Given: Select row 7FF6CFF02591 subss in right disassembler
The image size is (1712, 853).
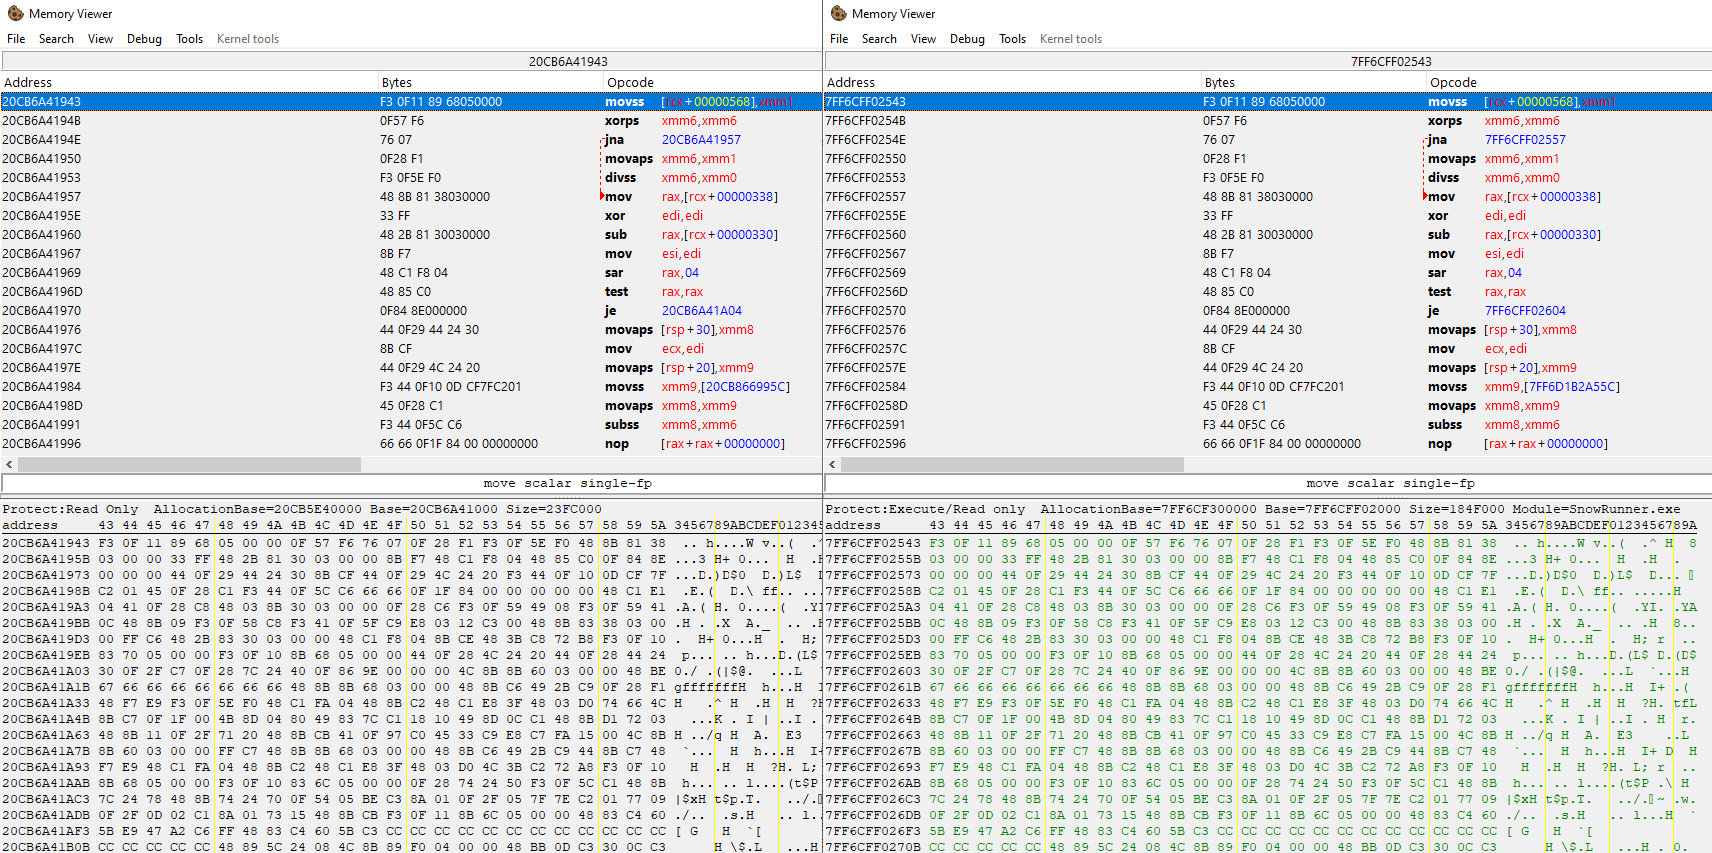Looking at the screenshot, I should [x=1268, y=424].
